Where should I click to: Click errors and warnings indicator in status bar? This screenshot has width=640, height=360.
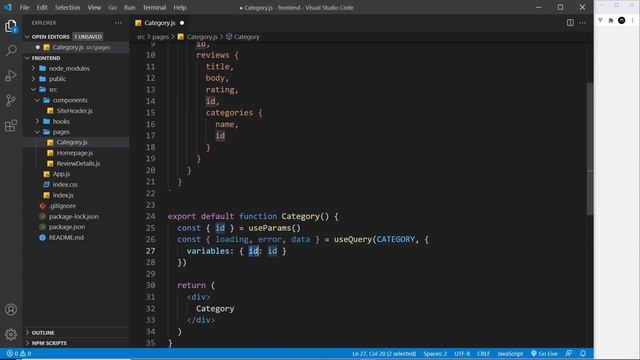coord(19,353)
